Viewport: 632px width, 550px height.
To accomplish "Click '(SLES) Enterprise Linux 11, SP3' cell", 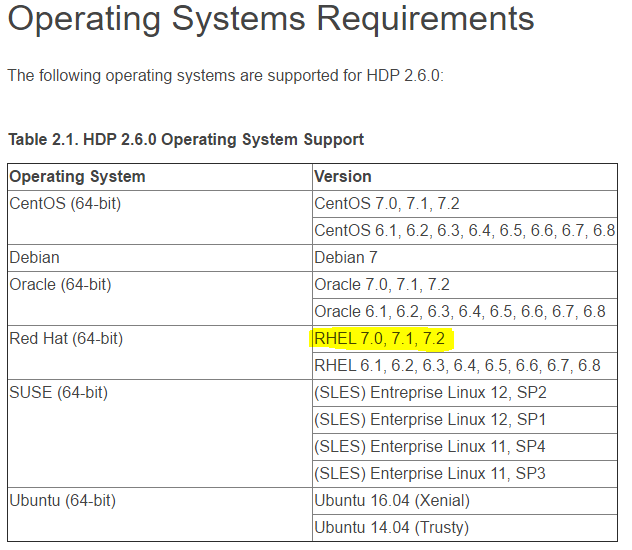I will 465,474.
